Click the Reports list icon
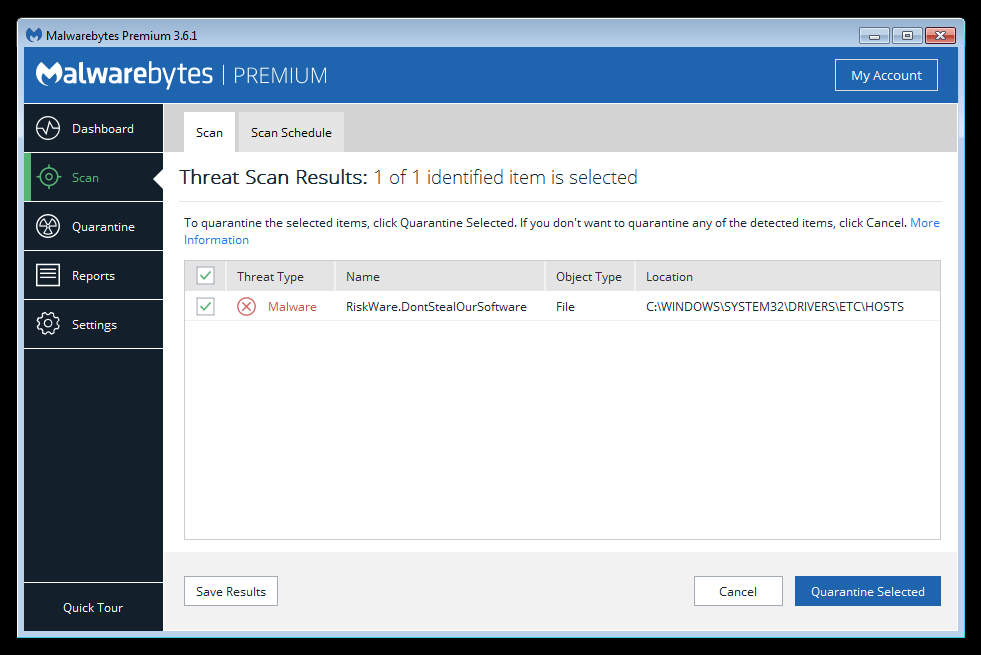 coord(48,276)
